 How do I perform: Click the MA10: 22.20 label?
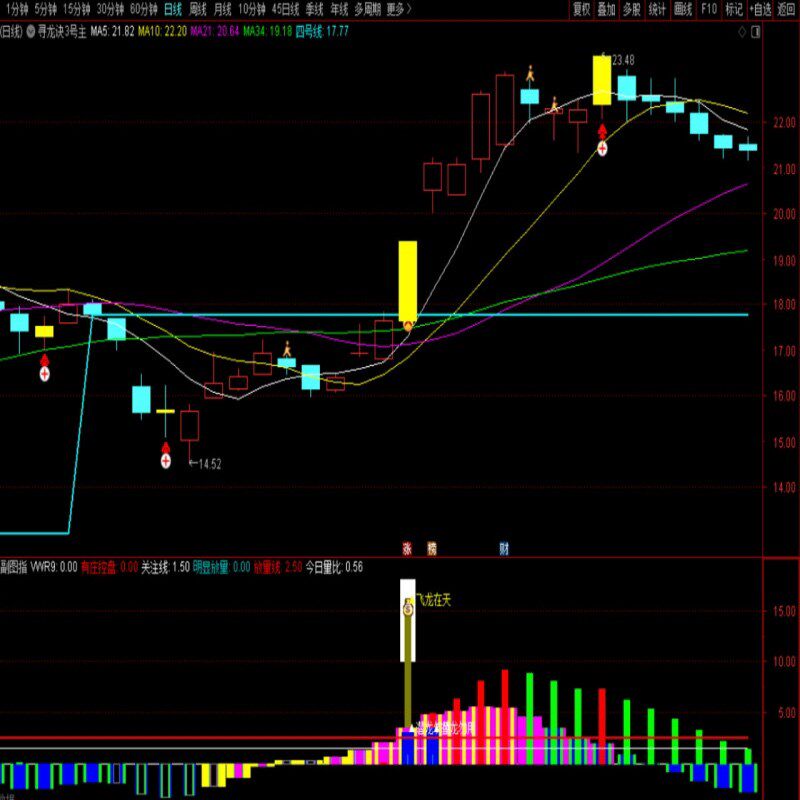[x=162, y=32]
